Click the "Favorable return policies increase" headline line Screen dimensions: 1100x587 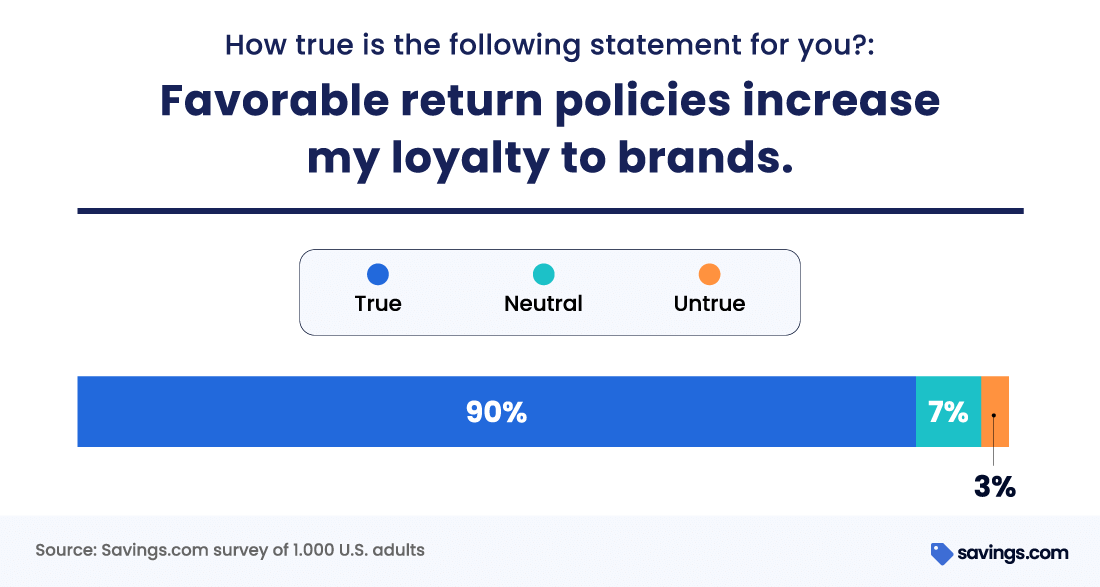[x=549, y=101]
